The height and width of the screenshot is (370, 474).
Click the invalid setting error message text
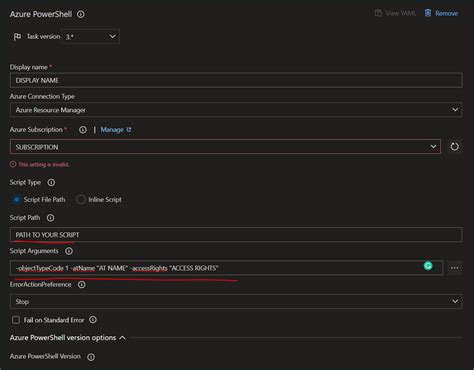tap(44, 164)
